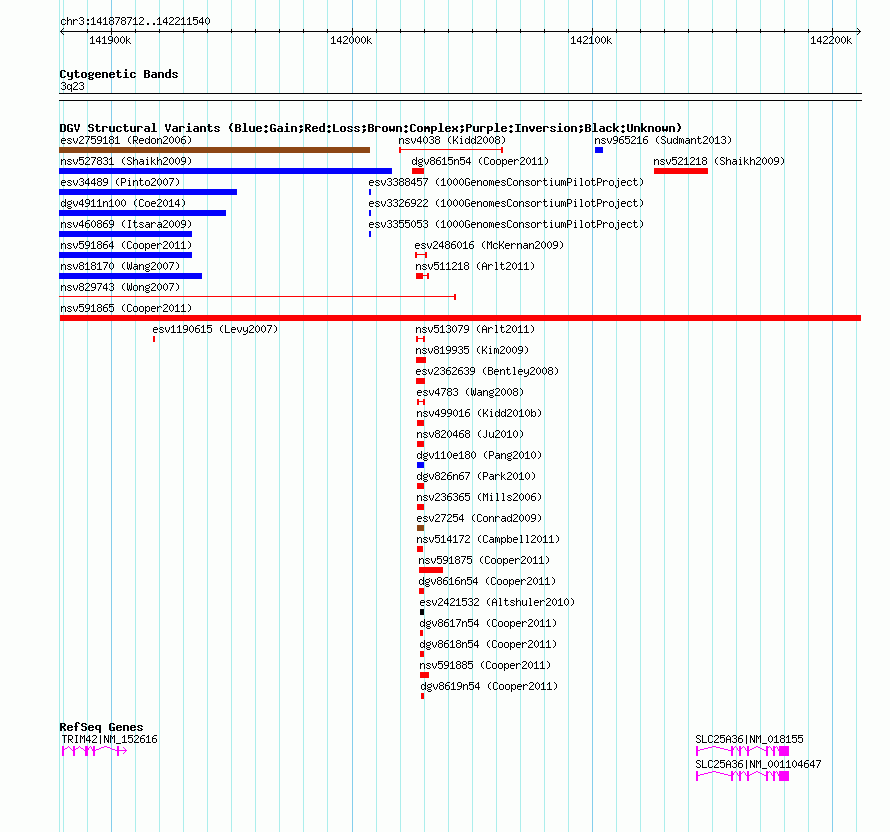Screen dimensions: 890x832
Task: Click the red nsv4038 loss span line
Action: [451, 150]
